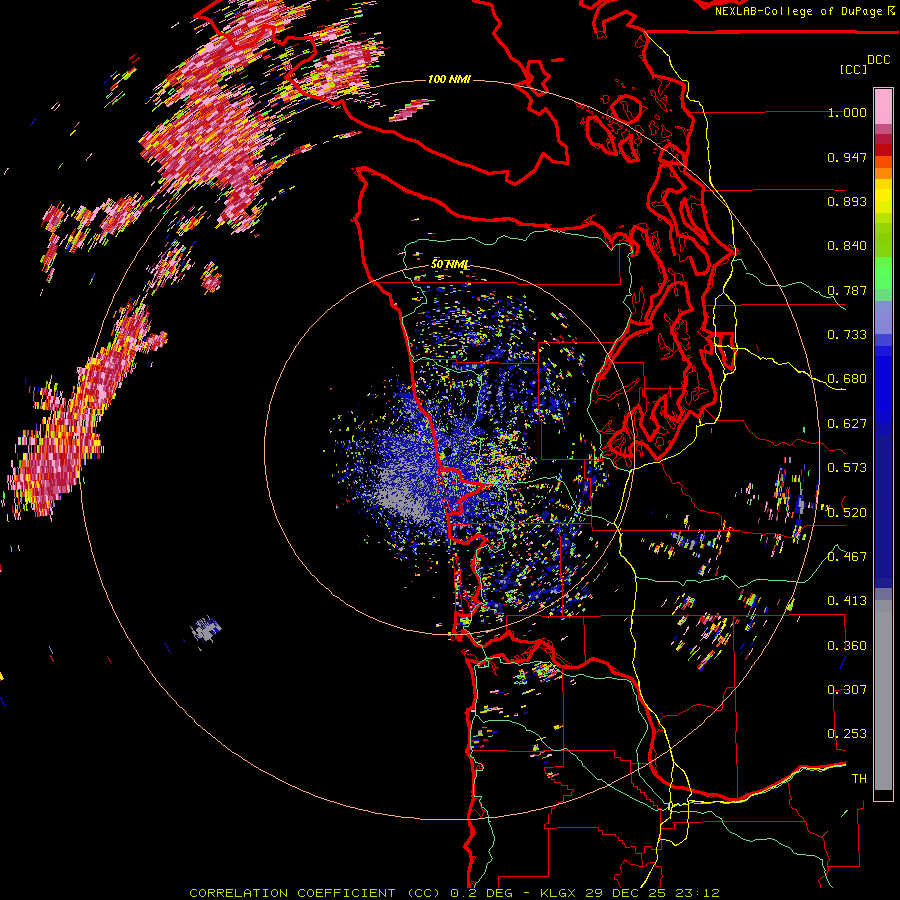Select the 0.520 legend value
This screenshot has width=900, height=900.
tap(847, 513)
